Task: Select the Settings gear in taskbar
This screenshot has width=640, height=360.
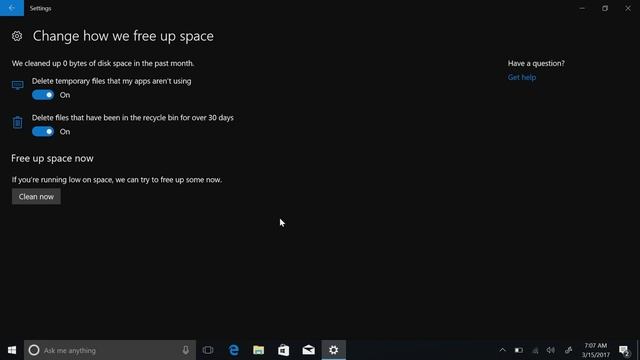Action: click(333, 350)
